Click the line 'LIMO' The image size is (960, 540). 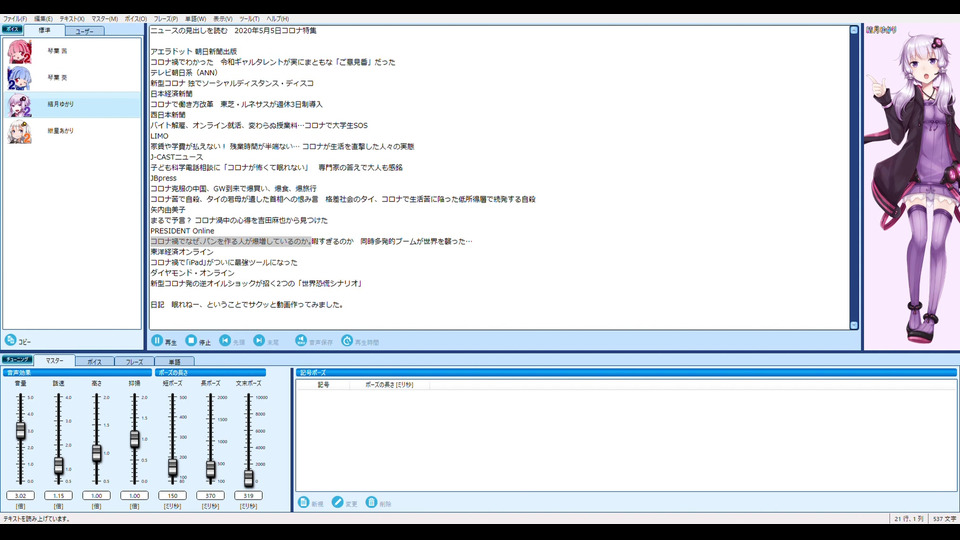pyautogui.click(x=159, y=136)
